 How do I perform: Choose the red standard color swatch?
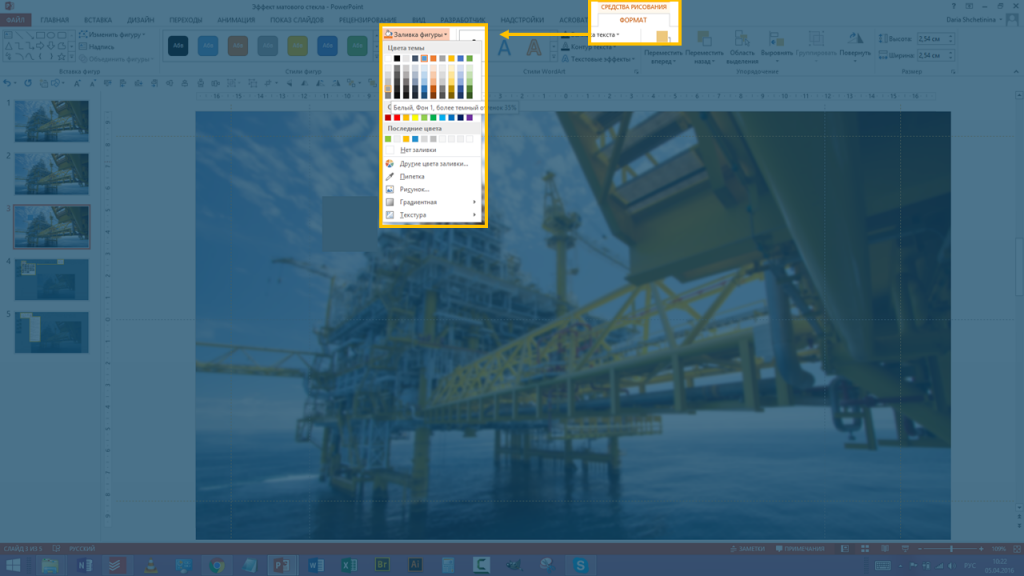coord(389,118)
